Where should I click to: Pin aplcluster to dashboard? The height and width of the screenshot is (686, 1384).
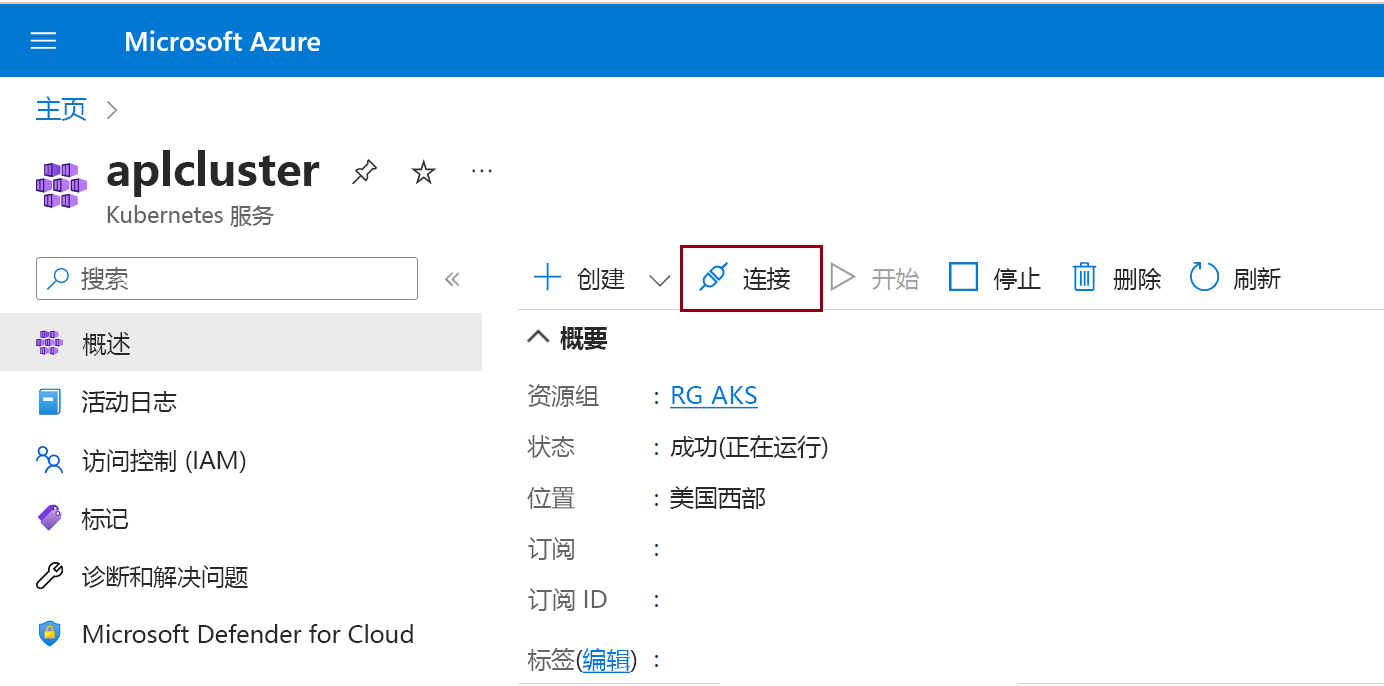(x=364, y=171)
